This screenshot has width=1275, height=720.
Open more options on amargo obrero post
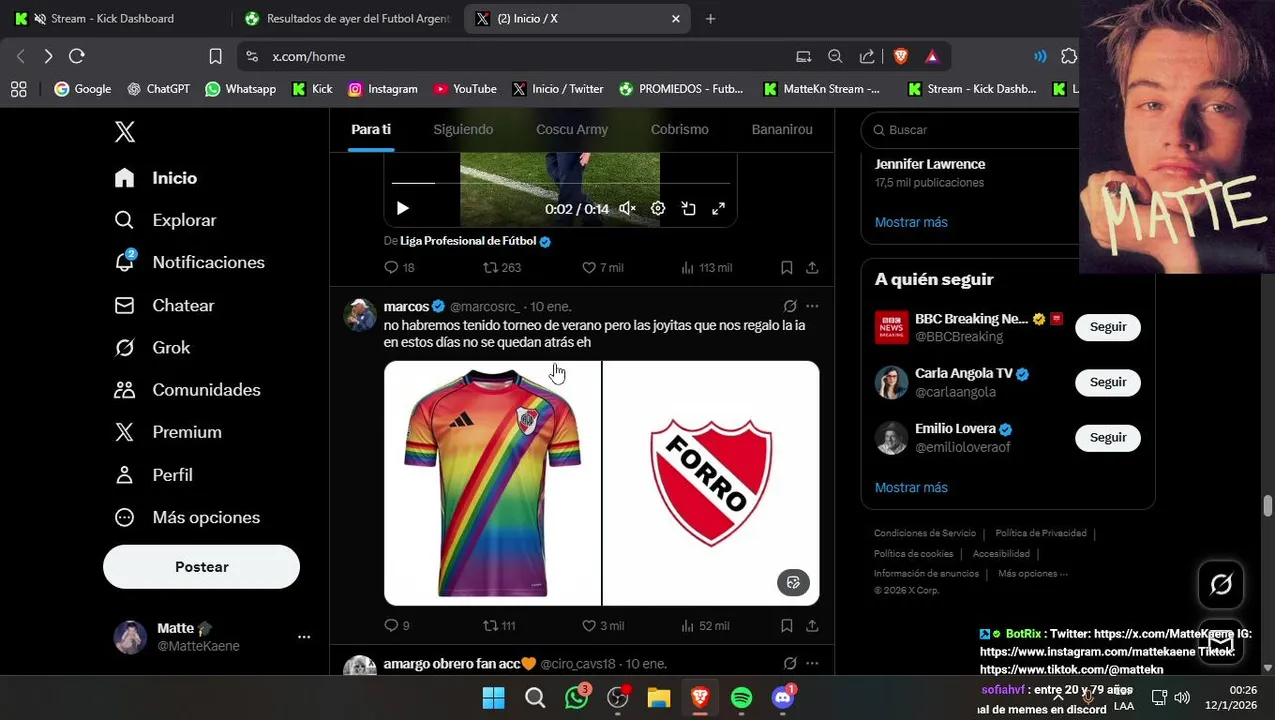[x=812, y=663]
